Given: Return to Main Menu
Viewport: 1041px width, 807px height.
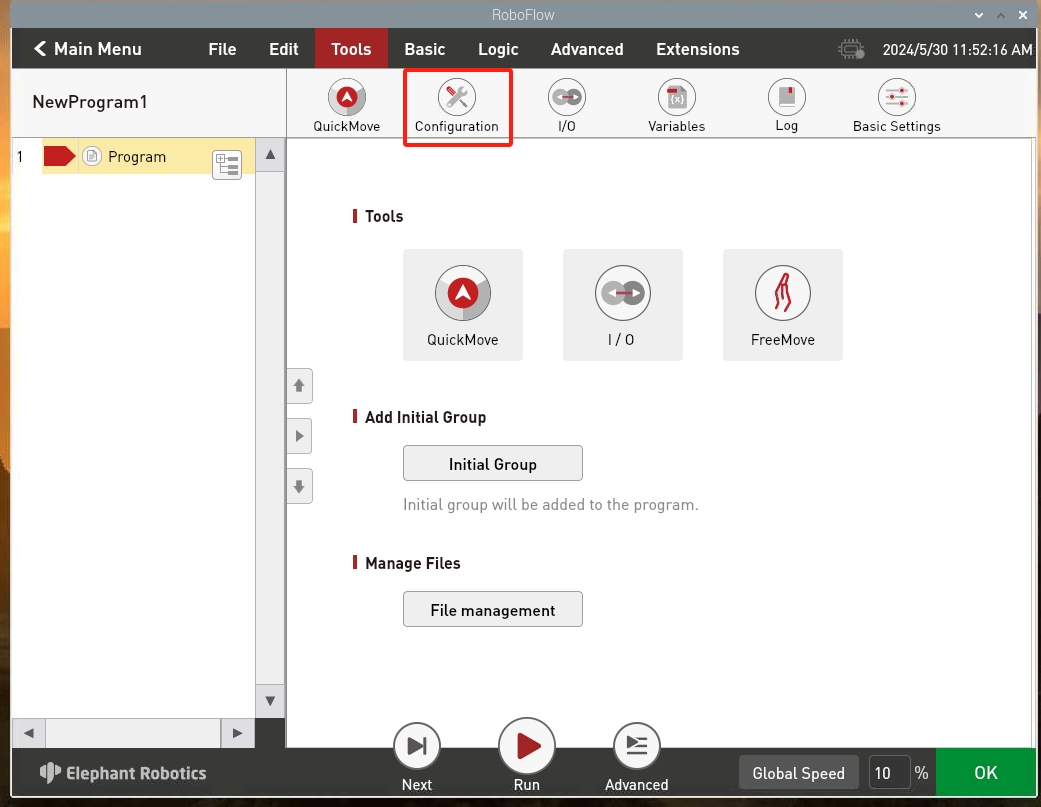Looking at the screenshot, I should coord(88,49).
